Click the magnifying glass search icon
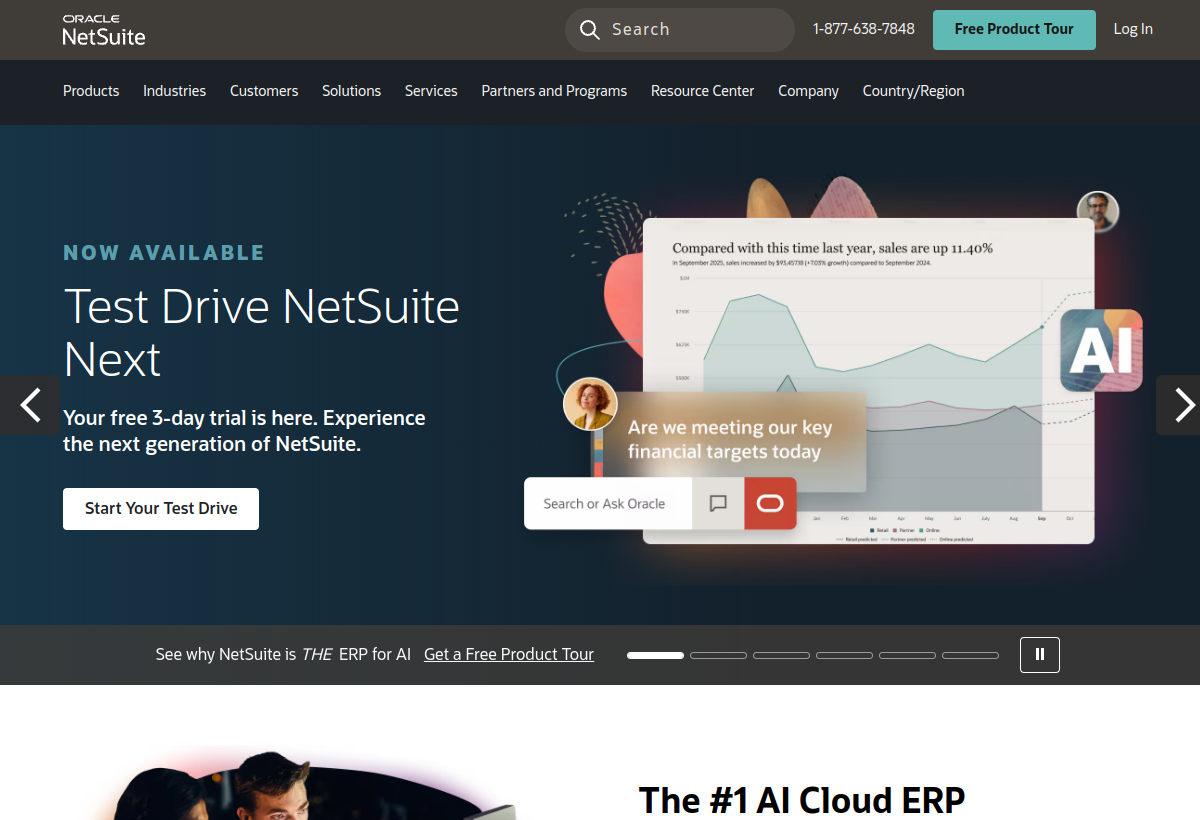 pos(590,30)
